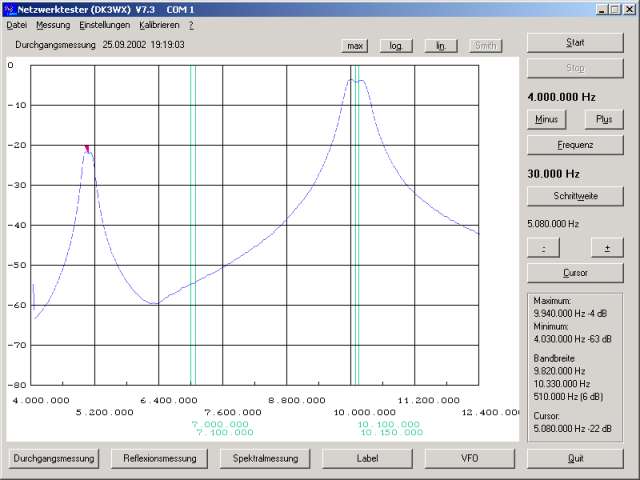Viewport: 640px width, 480px height.
Task: Select Durchgangsmessung mode
Action: (54, 459)
